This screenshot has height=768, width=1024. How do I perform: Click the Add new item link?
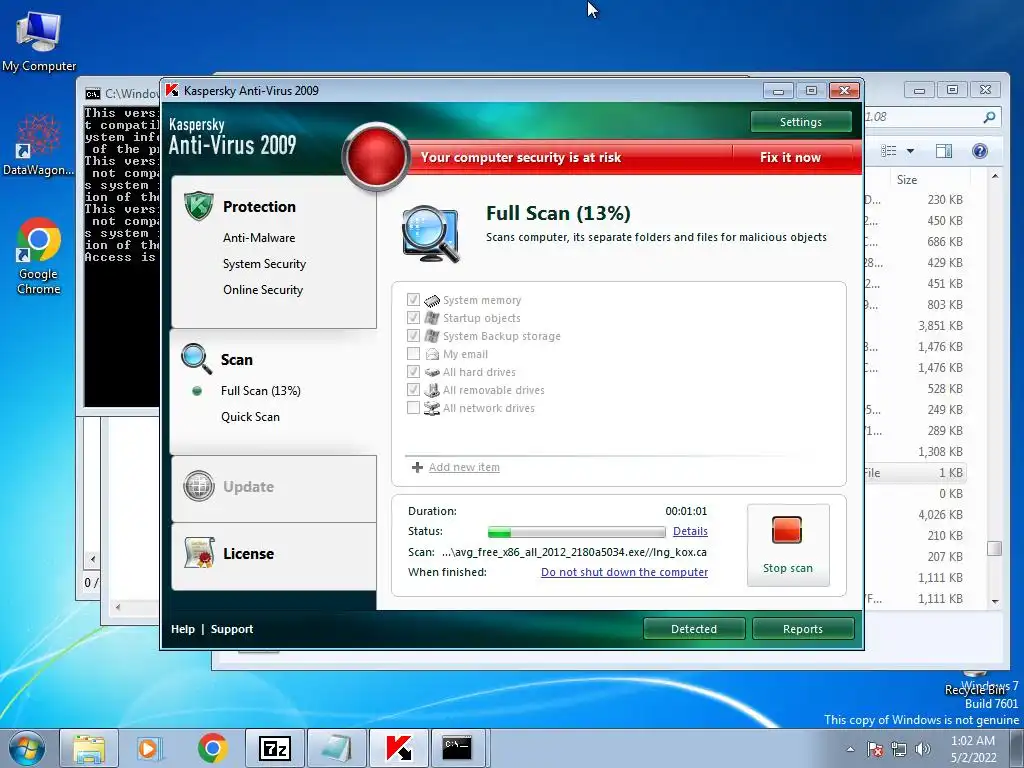click(464, 467)
